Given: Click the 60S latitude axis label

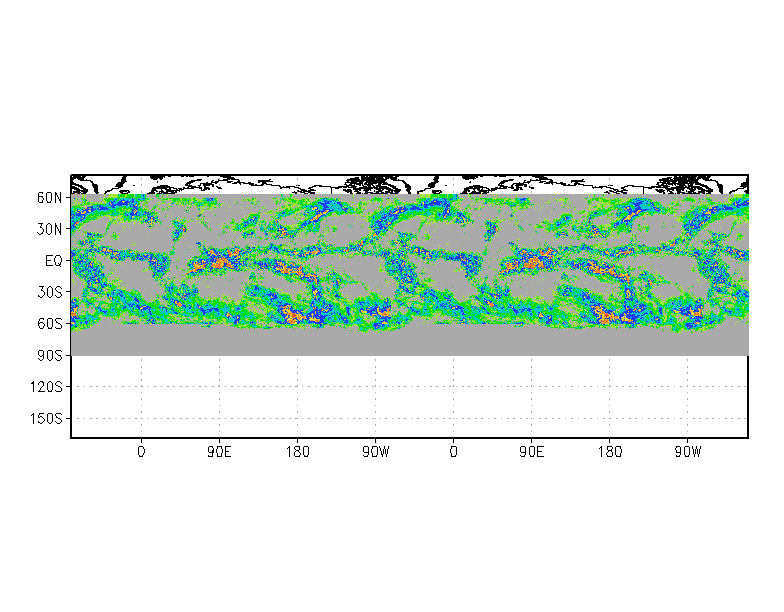Looking at the screenshot, I should point(50,324).
